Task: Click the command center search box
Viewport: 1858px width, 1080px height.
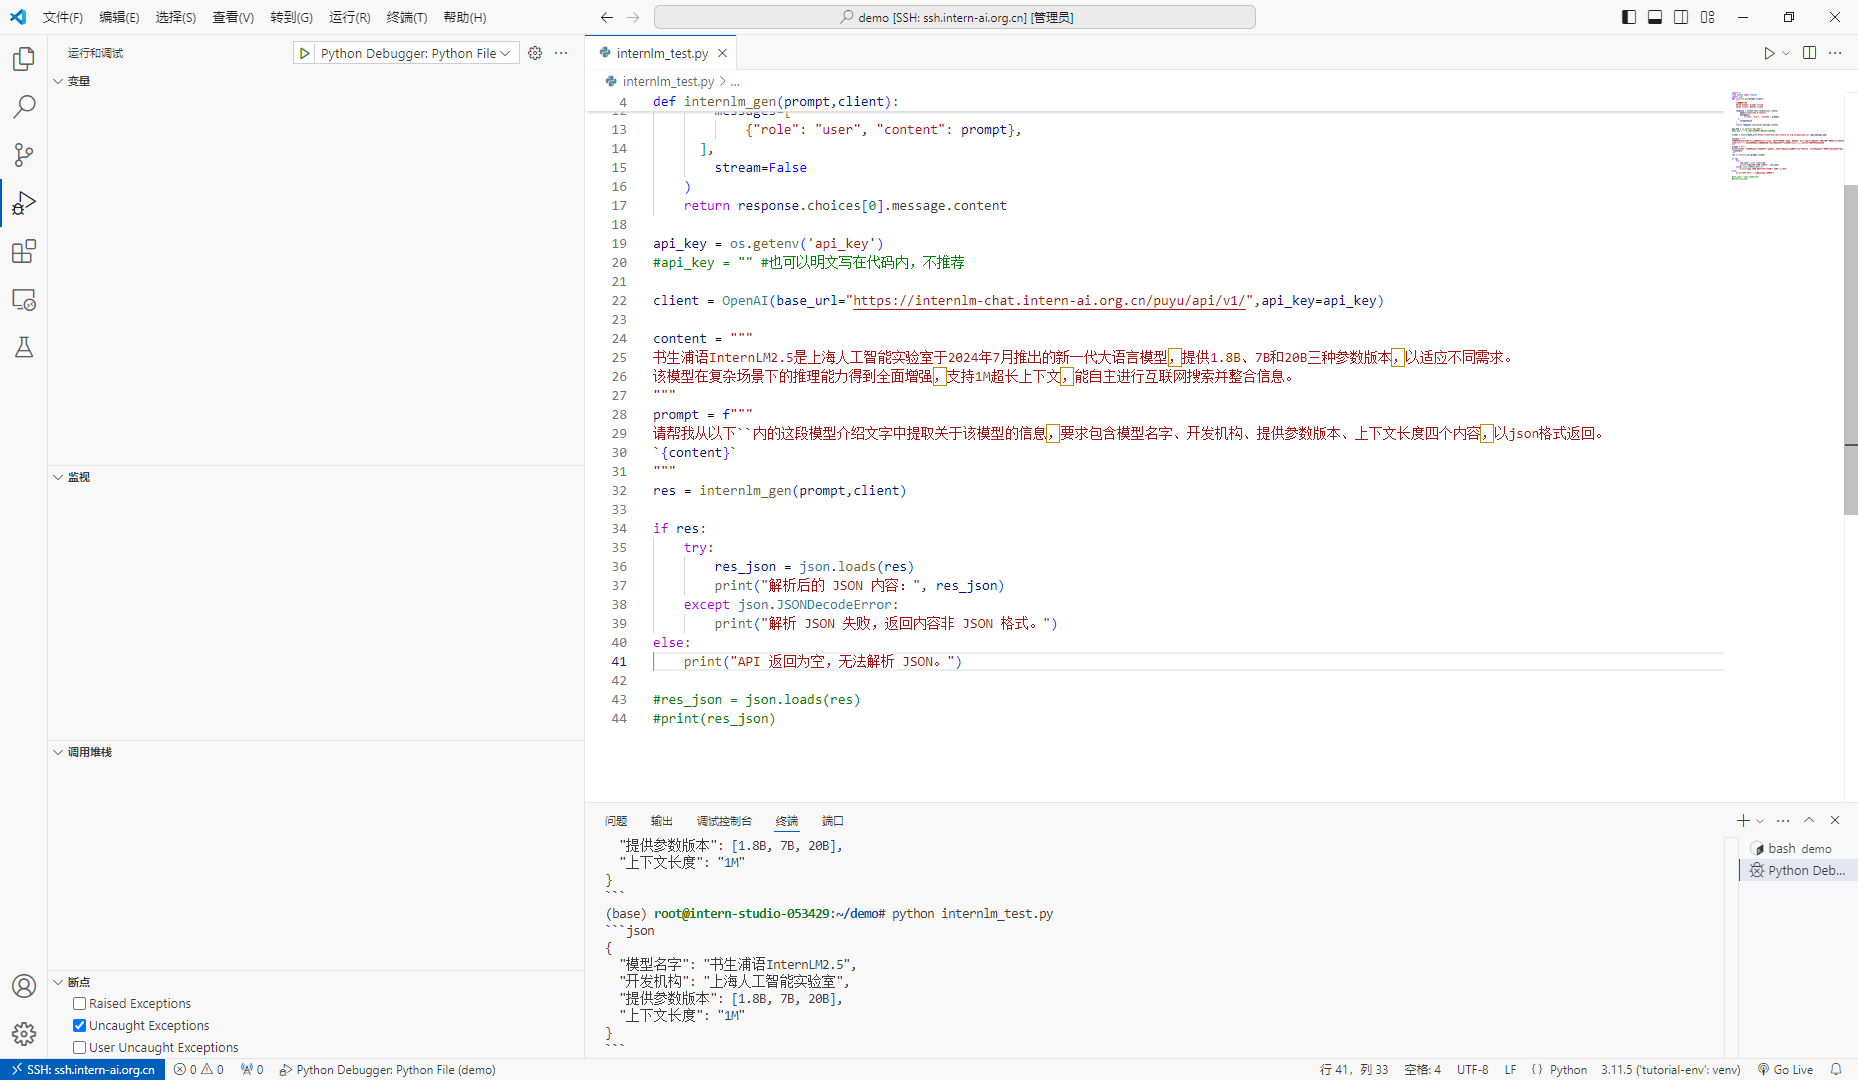Action: [x=955, y=17]
